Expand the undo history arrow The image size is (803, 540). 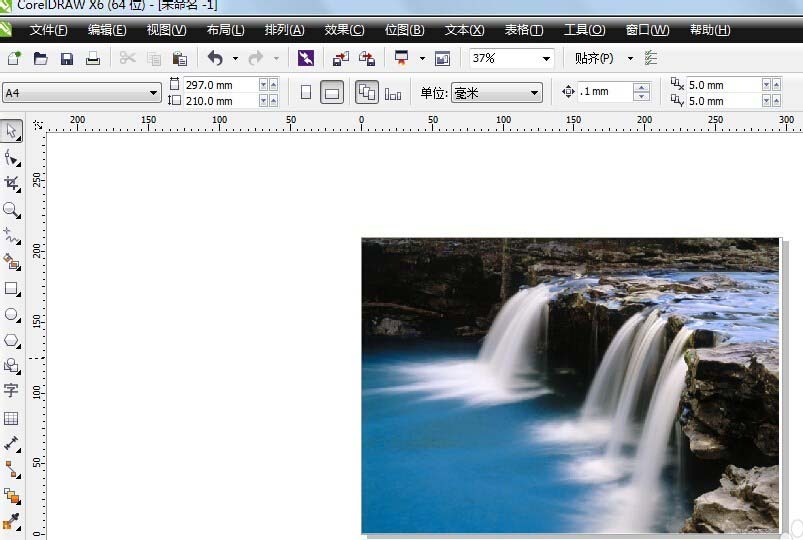(235, 58)
